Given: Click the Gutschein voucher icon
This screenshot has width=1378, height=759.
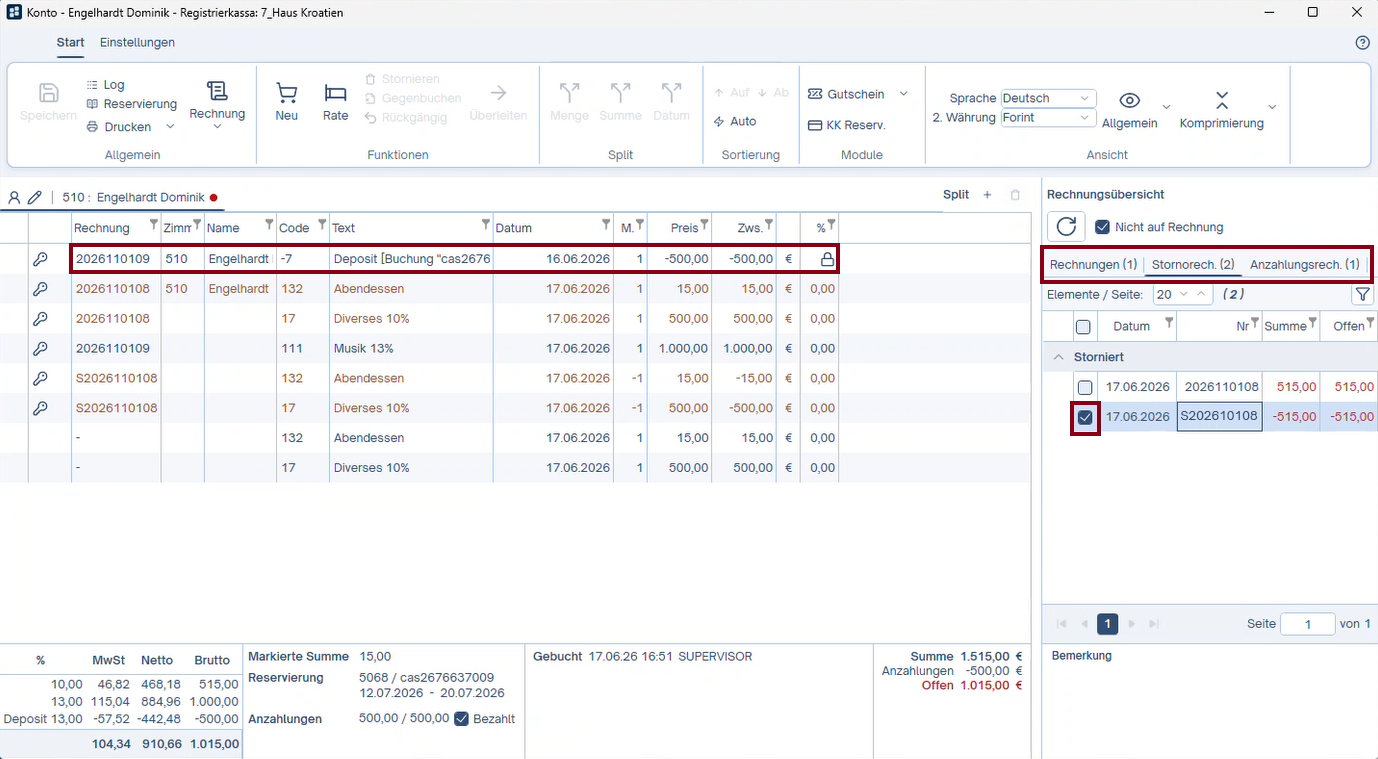Looking at the screenshot, I should pos(814,94).
